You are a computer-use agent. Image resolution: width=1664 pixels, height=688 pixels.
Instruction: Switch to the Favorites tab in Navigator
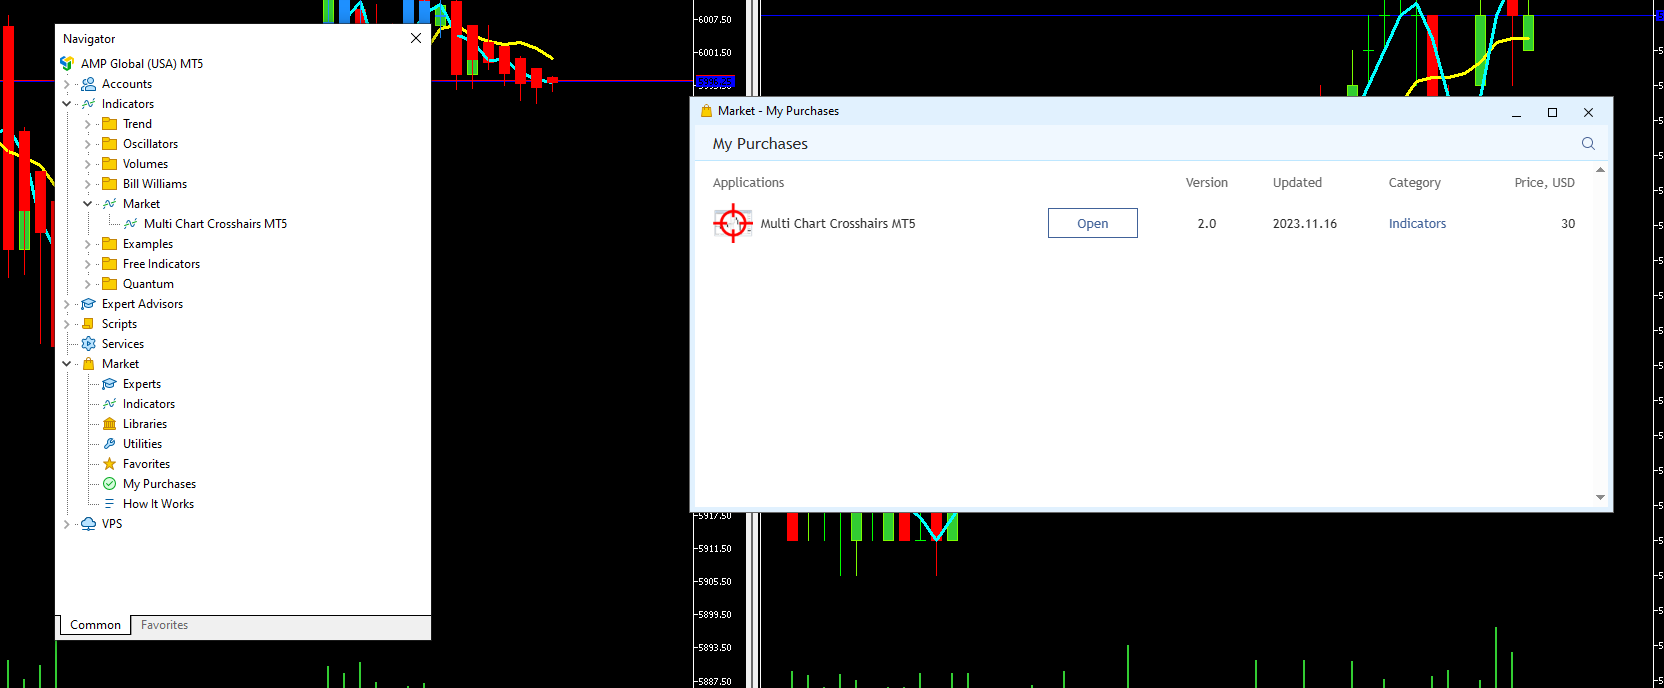point(164,625)
